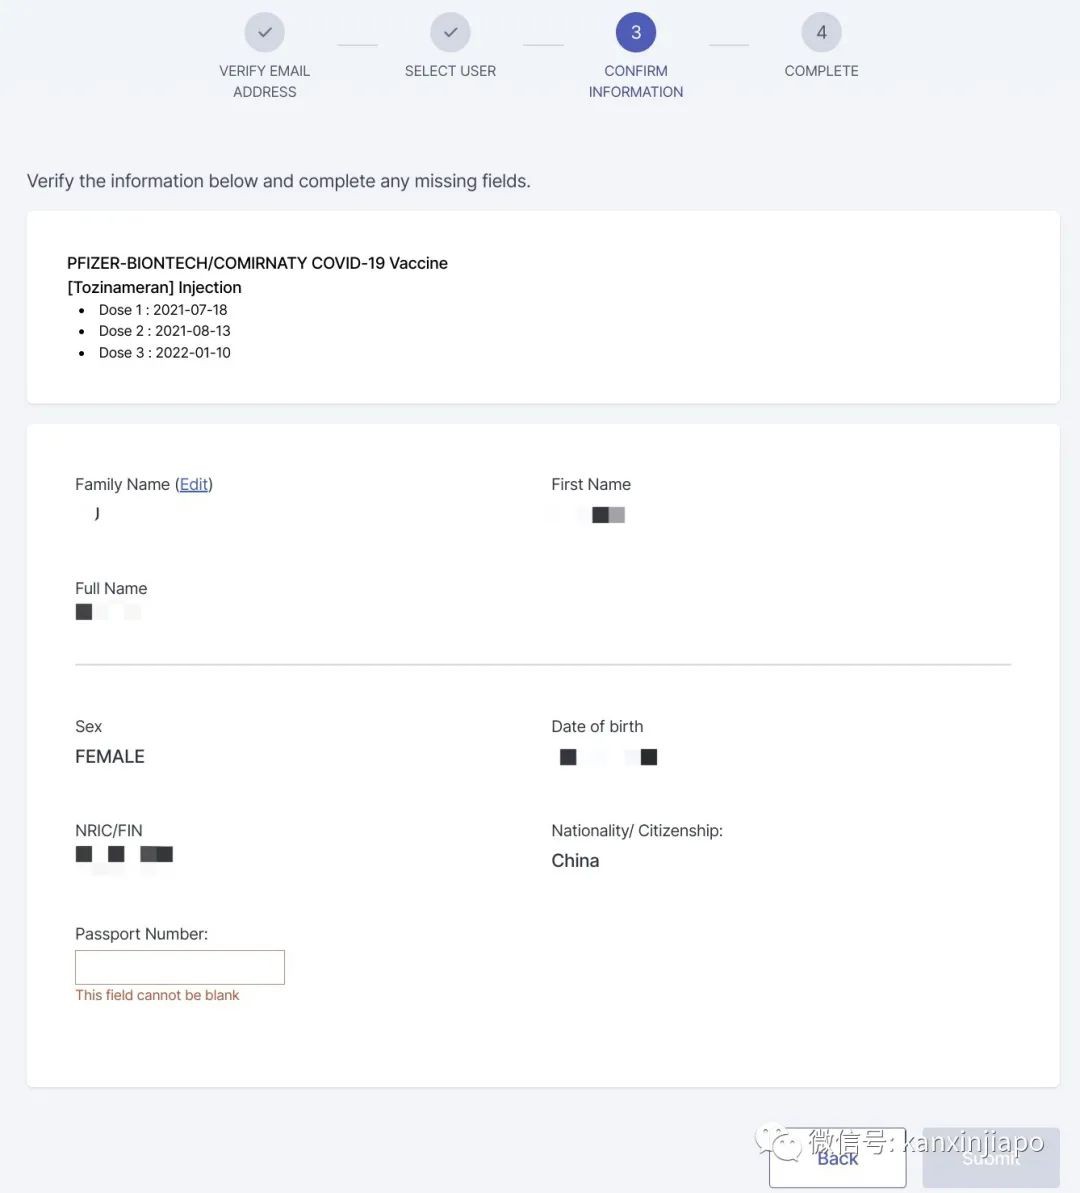Click the "This field cannot be blank" error
This screenshot has height=1193, width=1080.
tap(157, 995)
